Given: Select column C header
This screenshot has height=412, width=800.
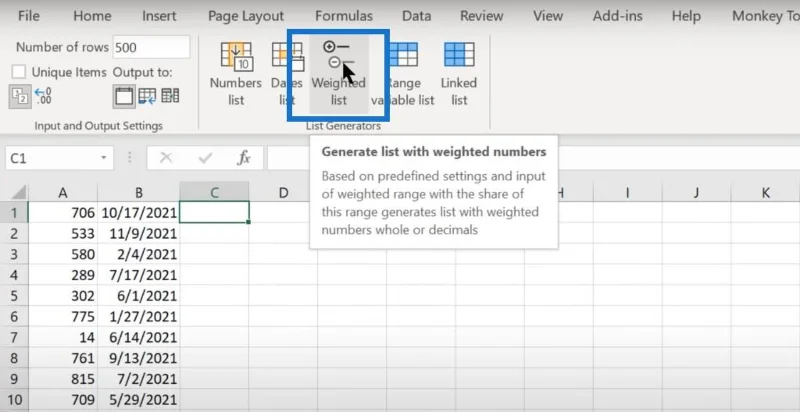Looking at the screenshot, I should 214,193.
